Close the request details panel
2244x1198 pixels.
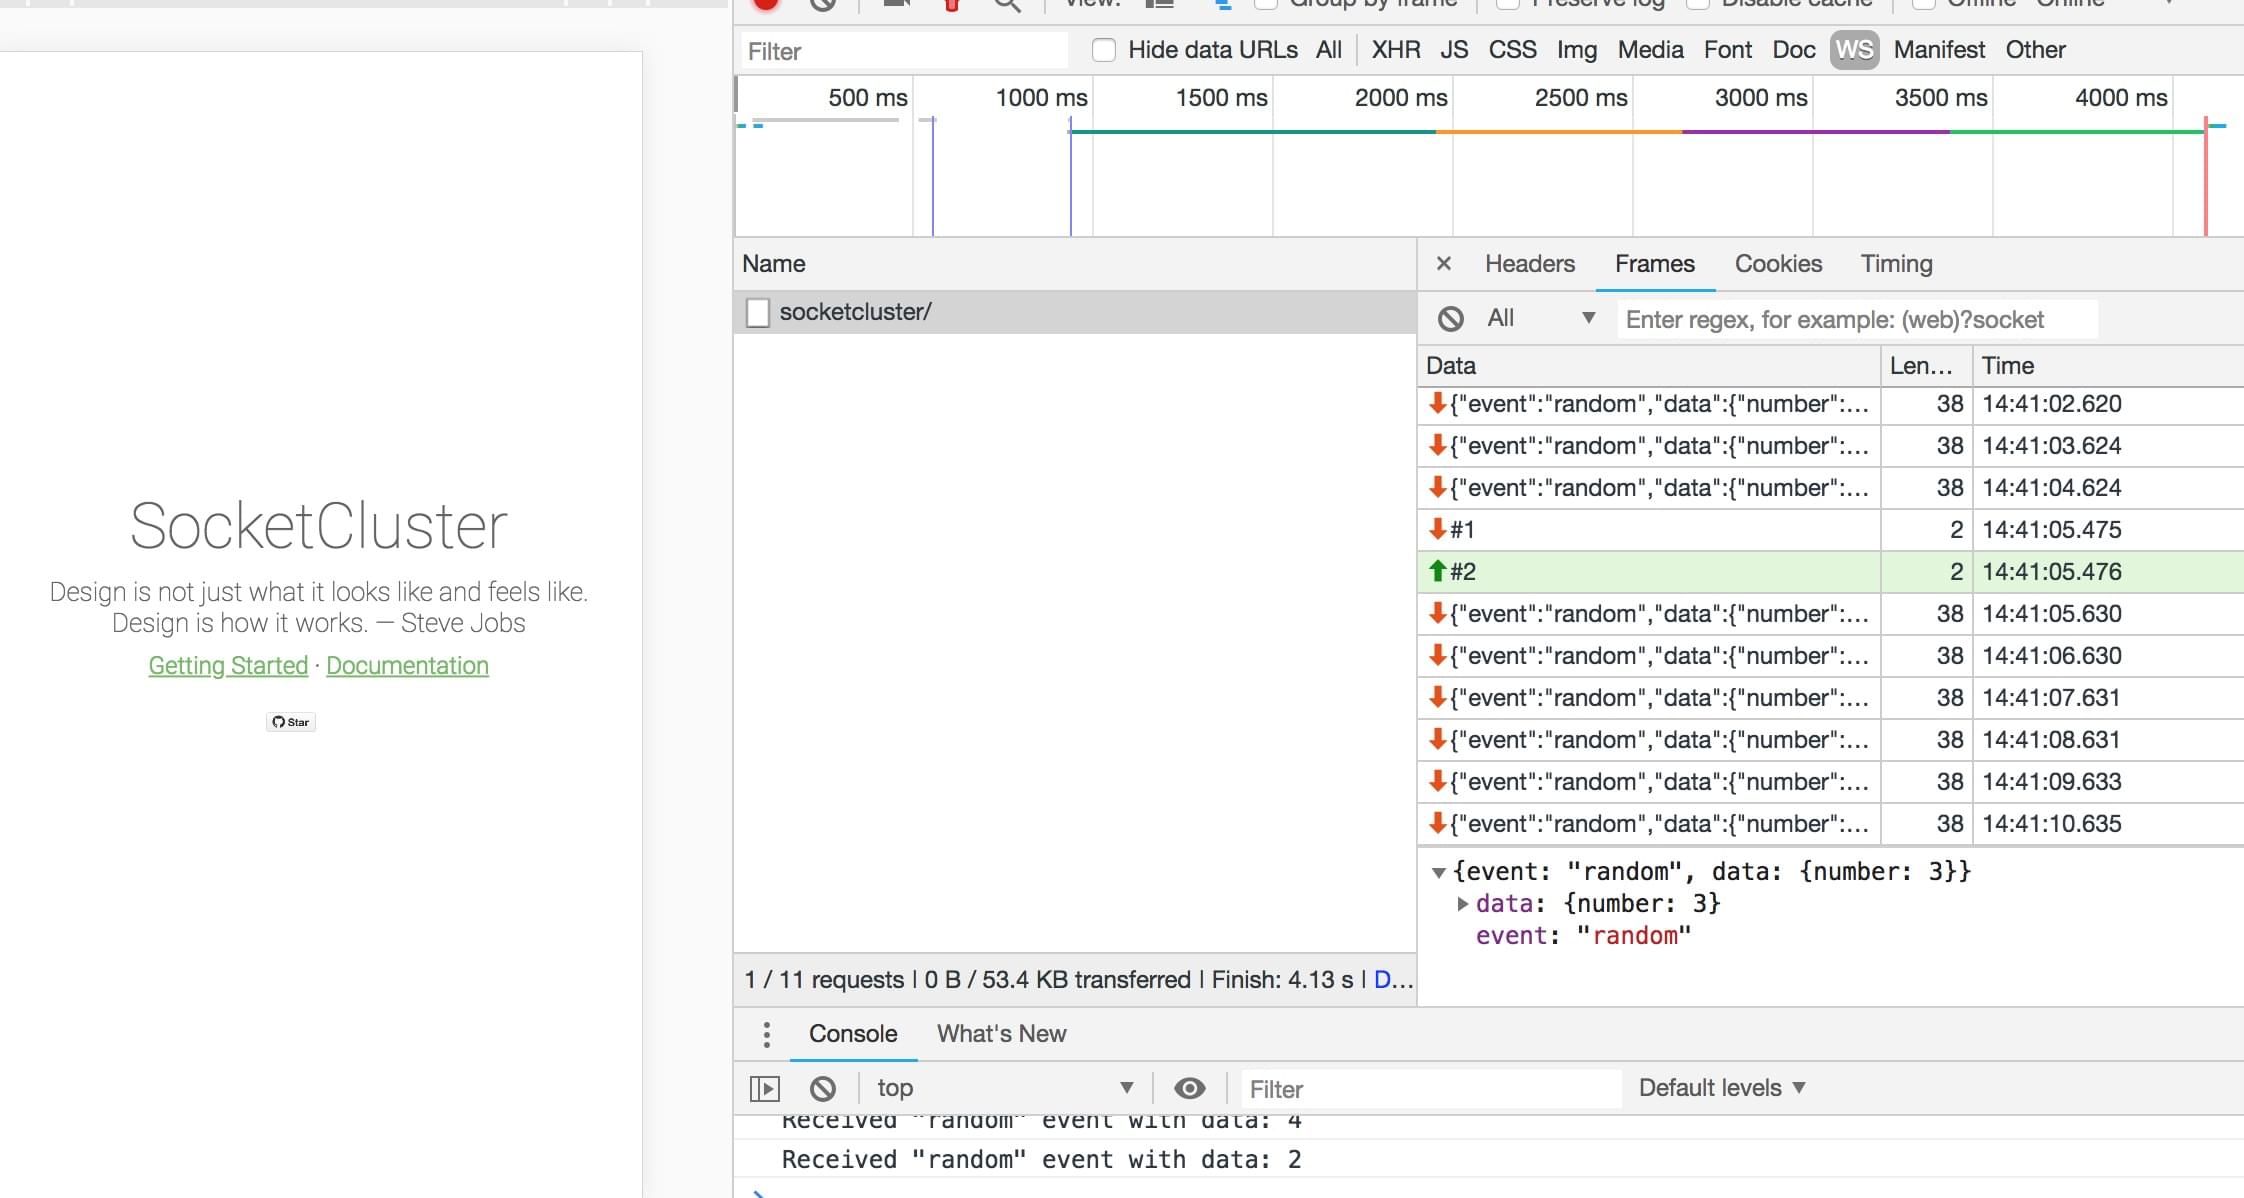click(x=1443, y=264)
